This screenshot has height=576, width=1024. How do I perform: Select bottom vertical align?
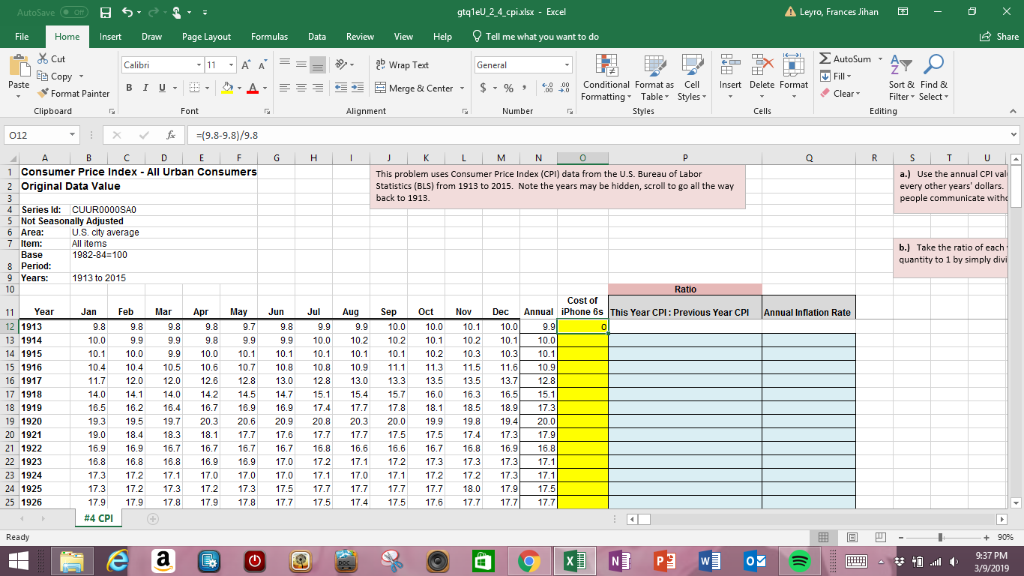[x=317, y=65]
